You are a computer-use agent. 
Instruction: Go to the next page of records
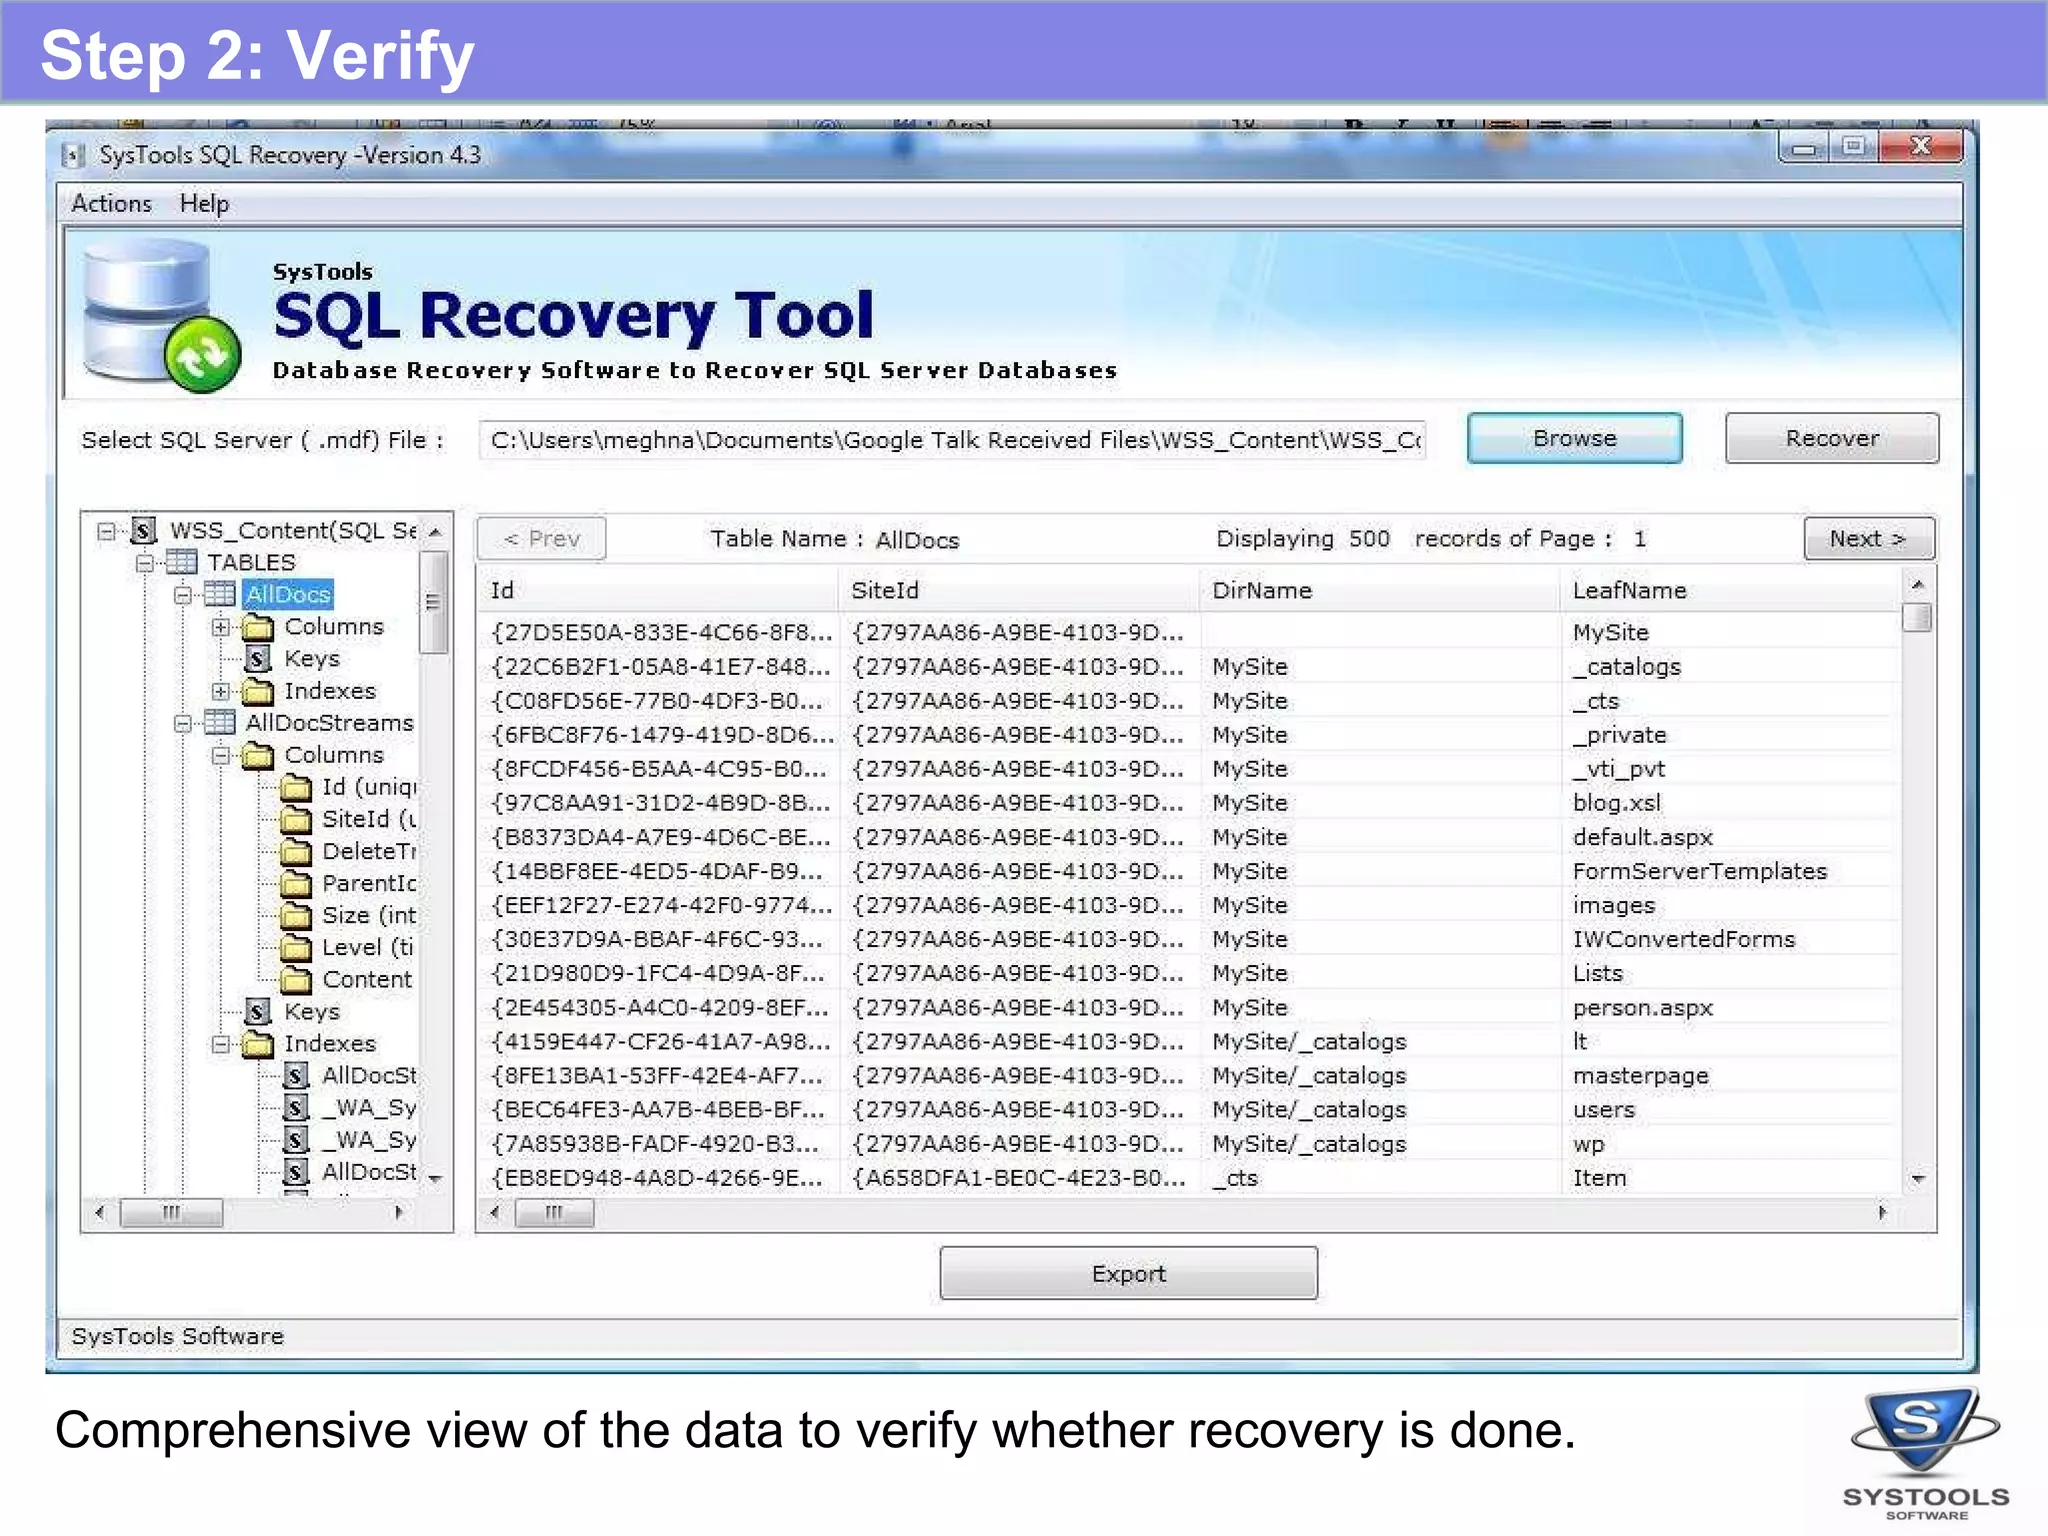[x=1869, y=538]
